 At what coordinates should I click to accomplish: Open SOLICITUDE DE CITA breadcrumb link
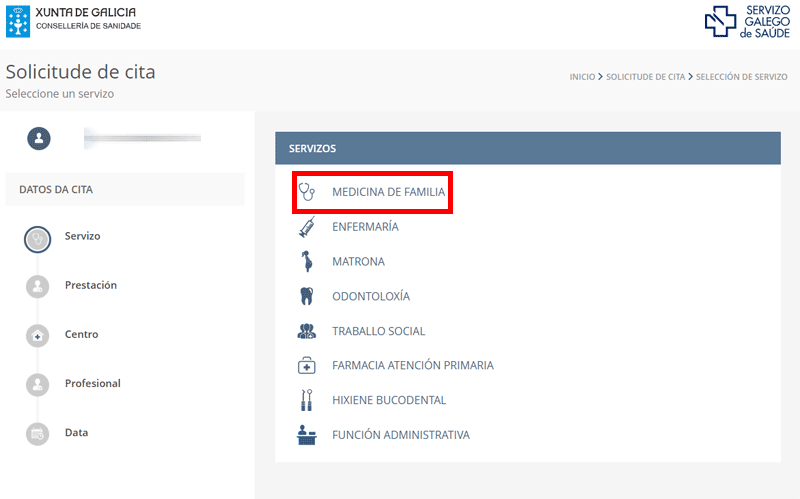tap(645, 77)
